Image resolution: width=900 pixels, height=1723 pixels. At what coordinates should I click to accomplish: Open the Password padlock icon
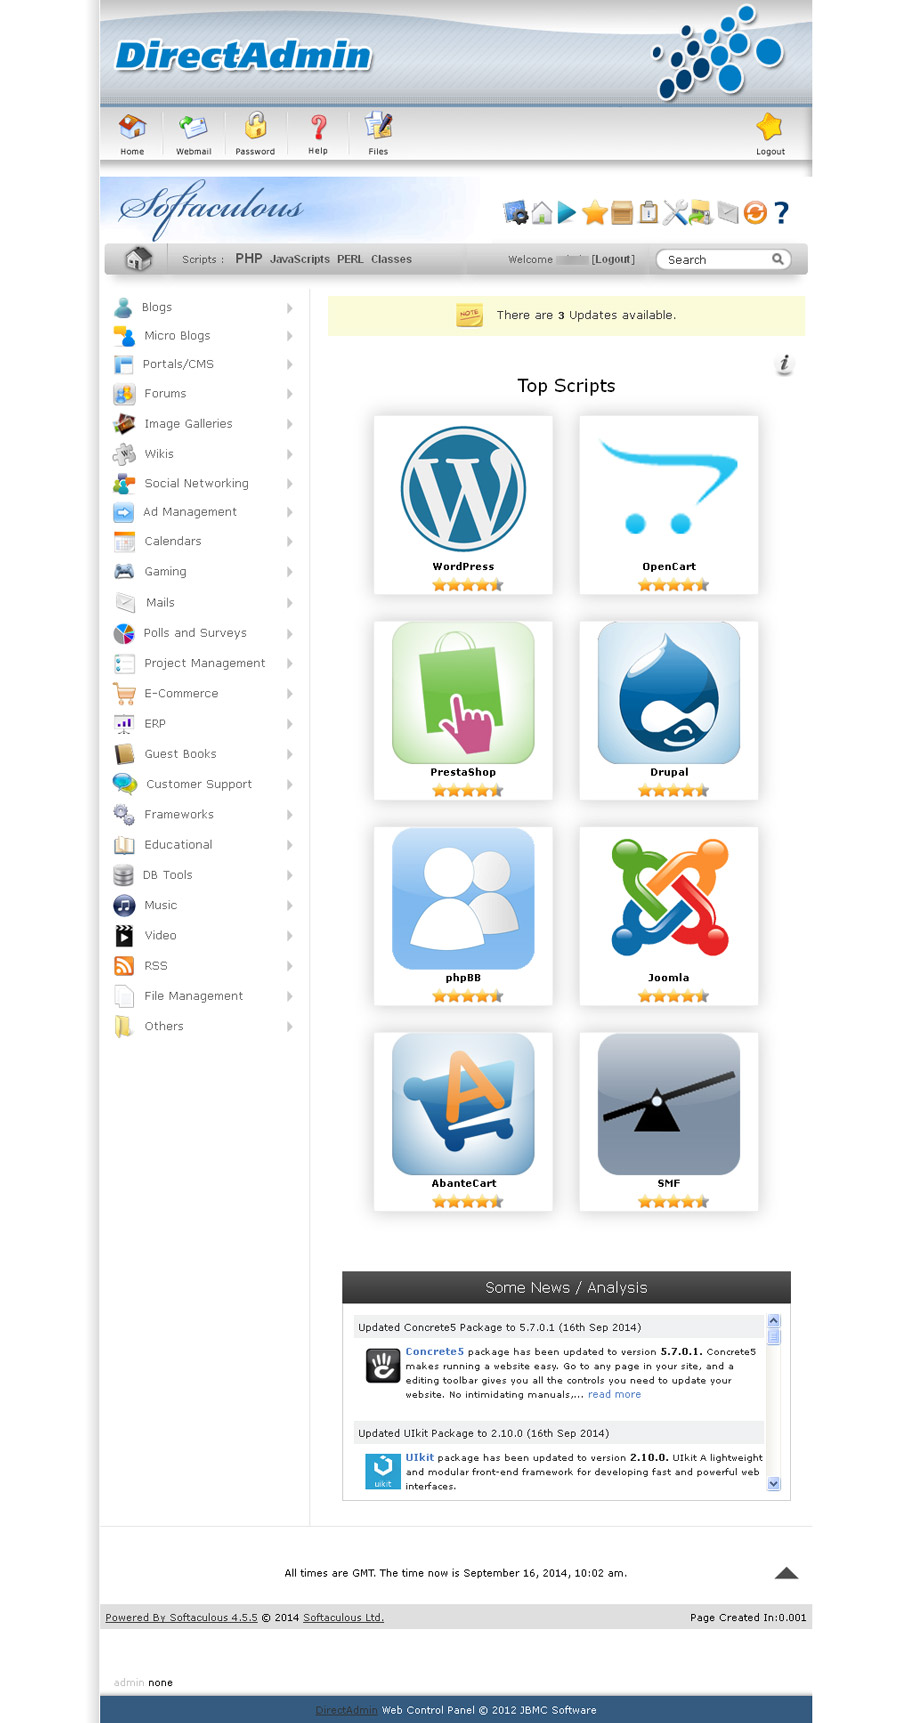click(255, 127)
